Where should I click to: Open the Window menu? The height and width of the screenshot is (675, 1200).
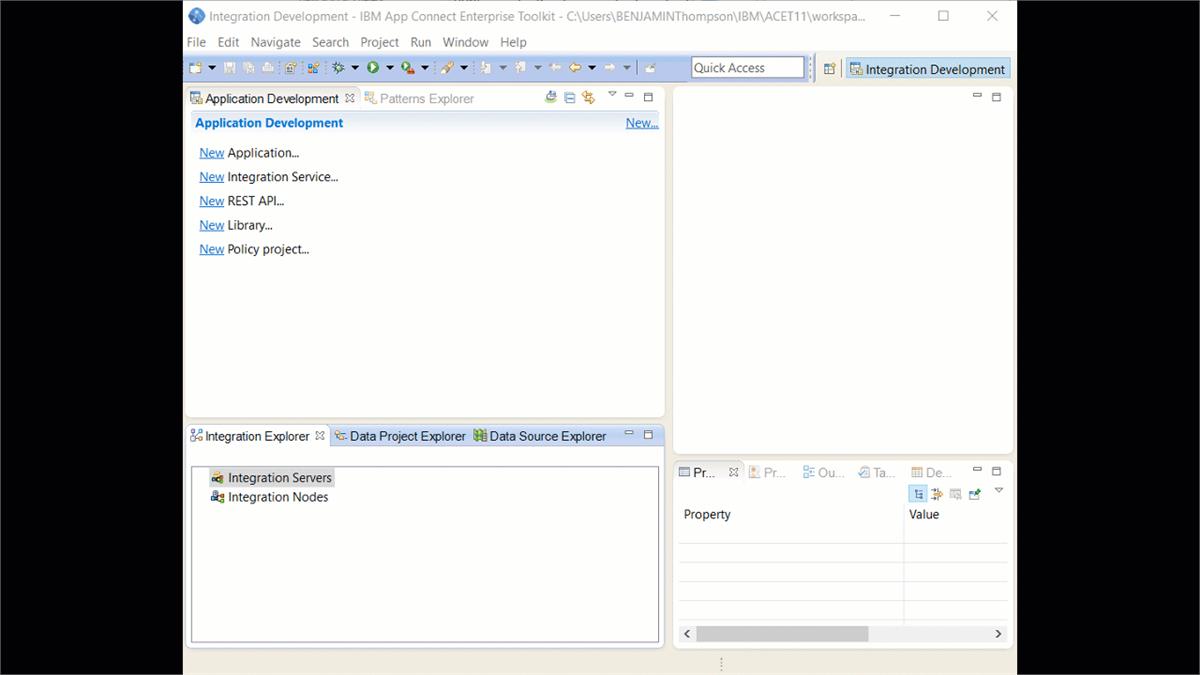(465, 42)
